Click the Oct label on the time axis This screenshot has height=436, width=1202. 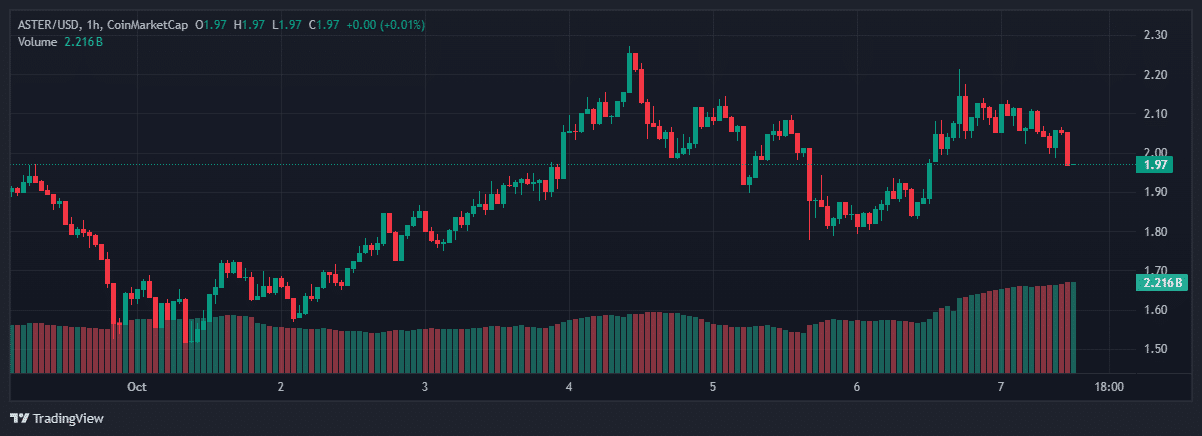137,386
